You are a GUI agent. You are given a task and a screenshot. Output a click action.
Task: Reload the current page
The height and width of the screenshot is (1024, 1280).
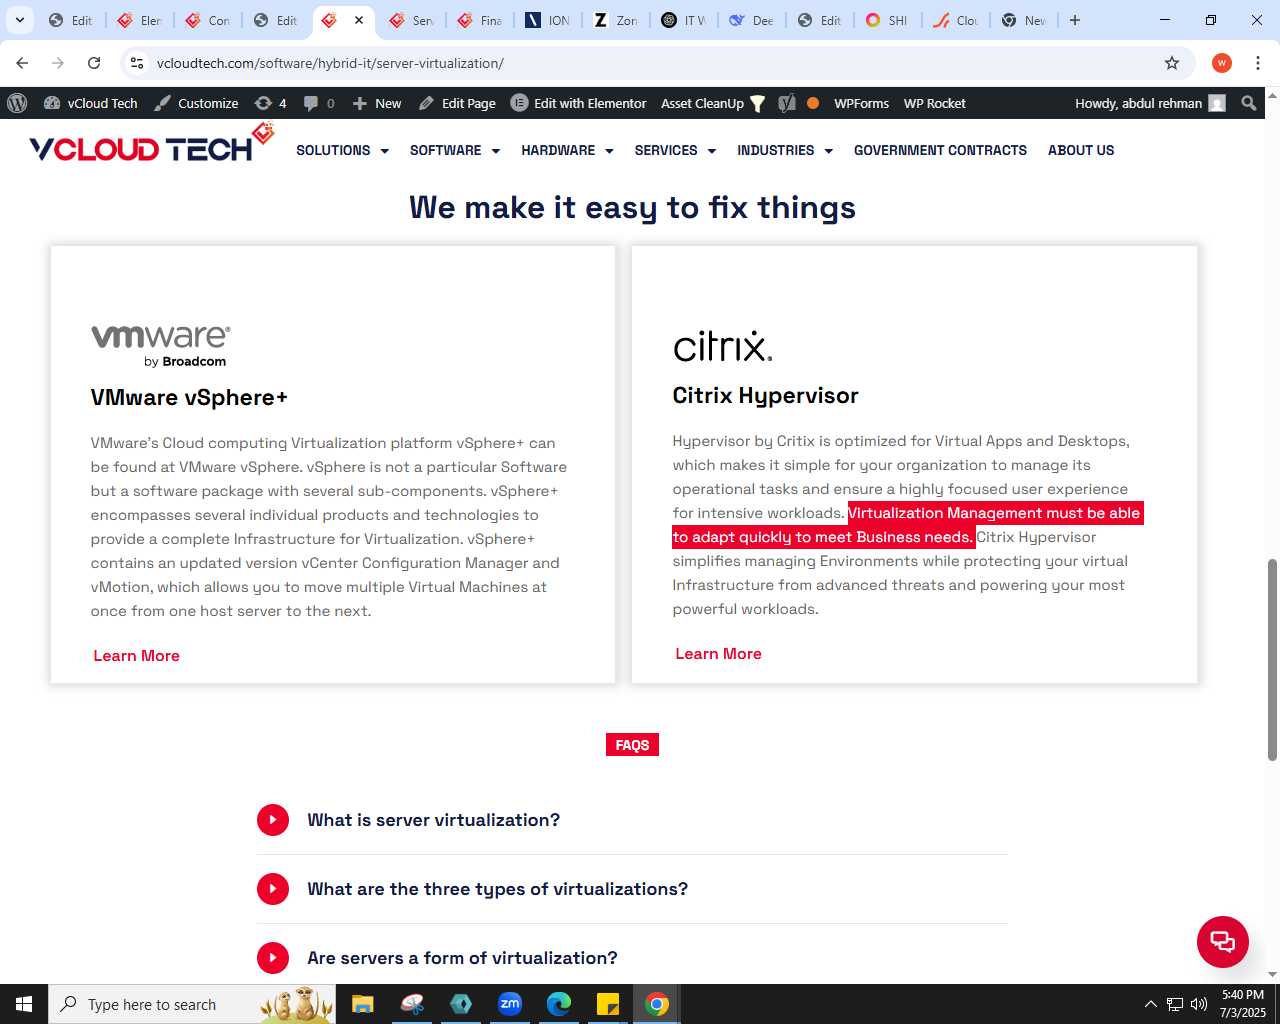tap(94, 63)
